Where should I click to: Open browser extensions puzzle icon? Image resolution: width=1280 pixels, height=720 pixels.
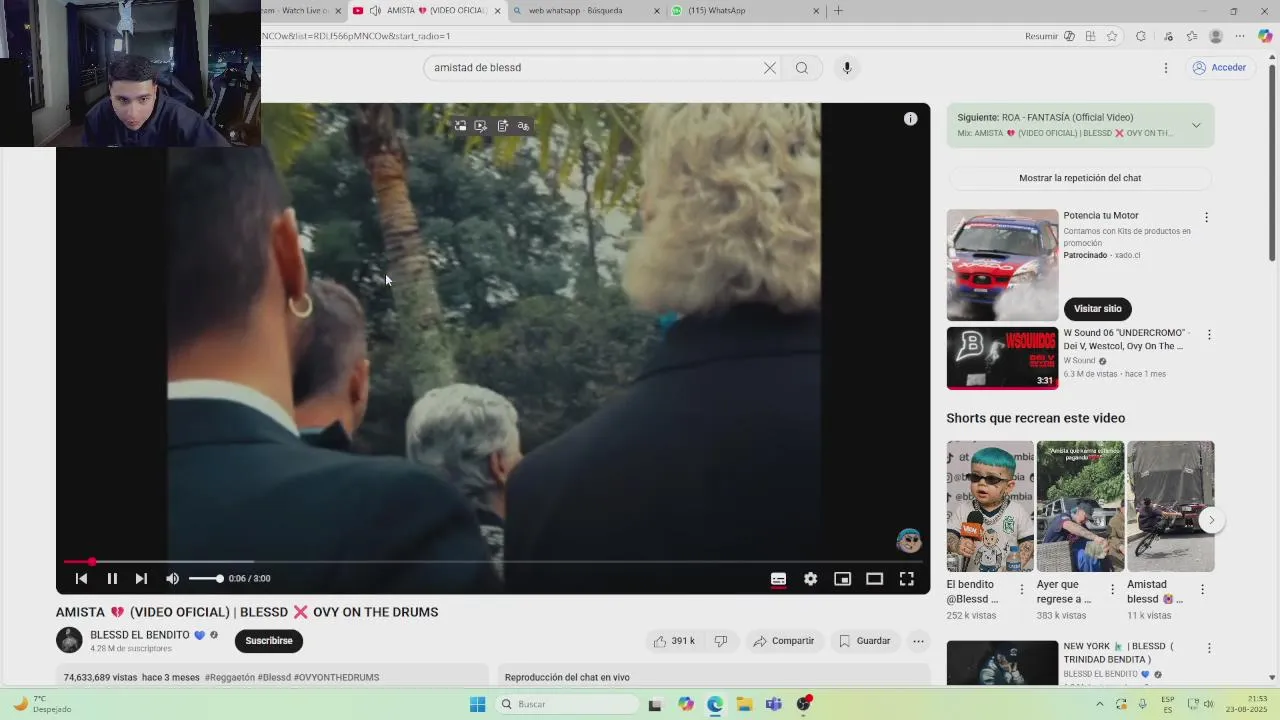point(1141,36)
